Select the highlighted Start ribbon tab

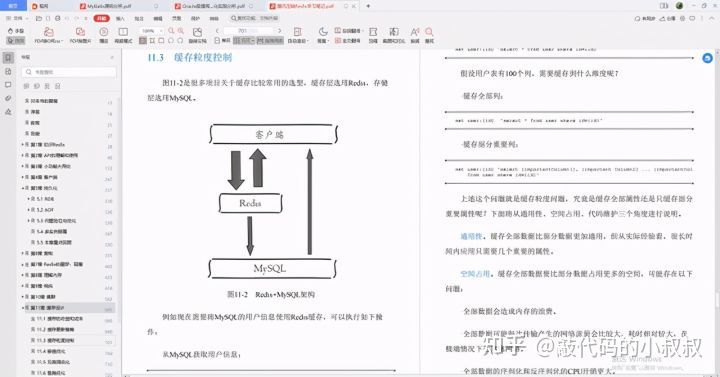click(101, 18)
